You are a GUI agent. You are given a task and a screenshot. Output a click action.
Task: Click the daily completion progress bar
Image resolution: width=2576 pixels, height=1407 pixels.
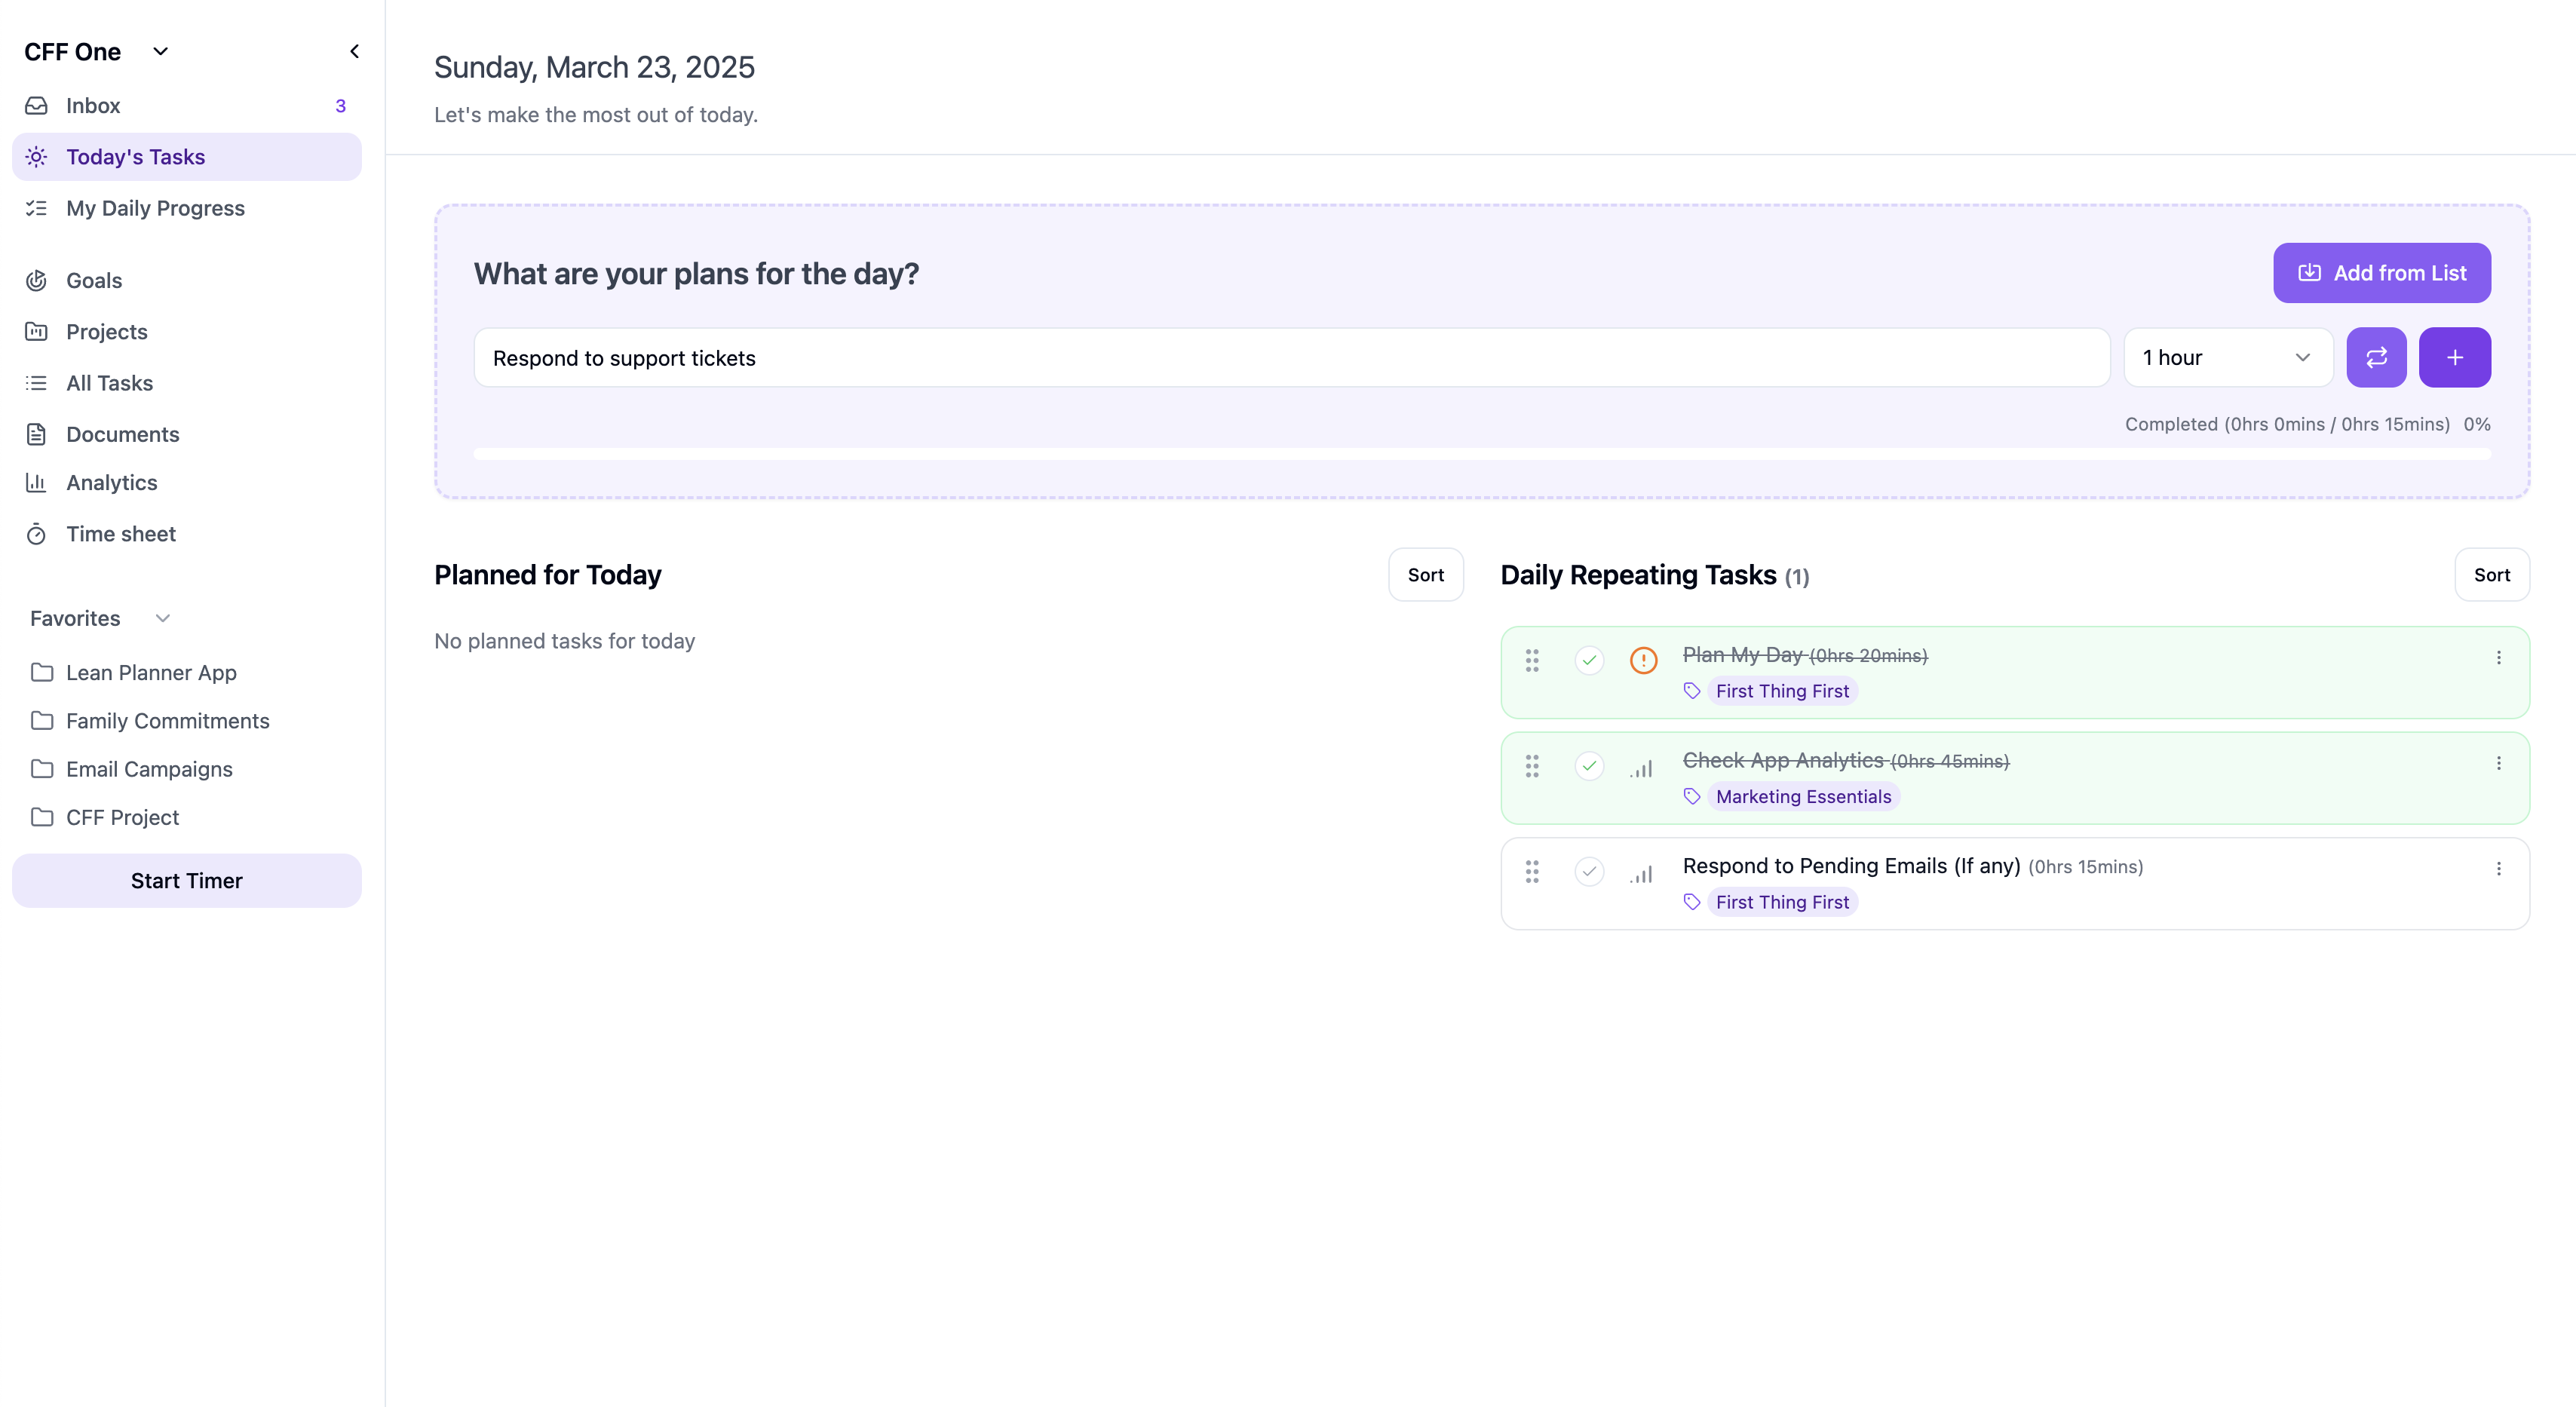point(1481,454)
